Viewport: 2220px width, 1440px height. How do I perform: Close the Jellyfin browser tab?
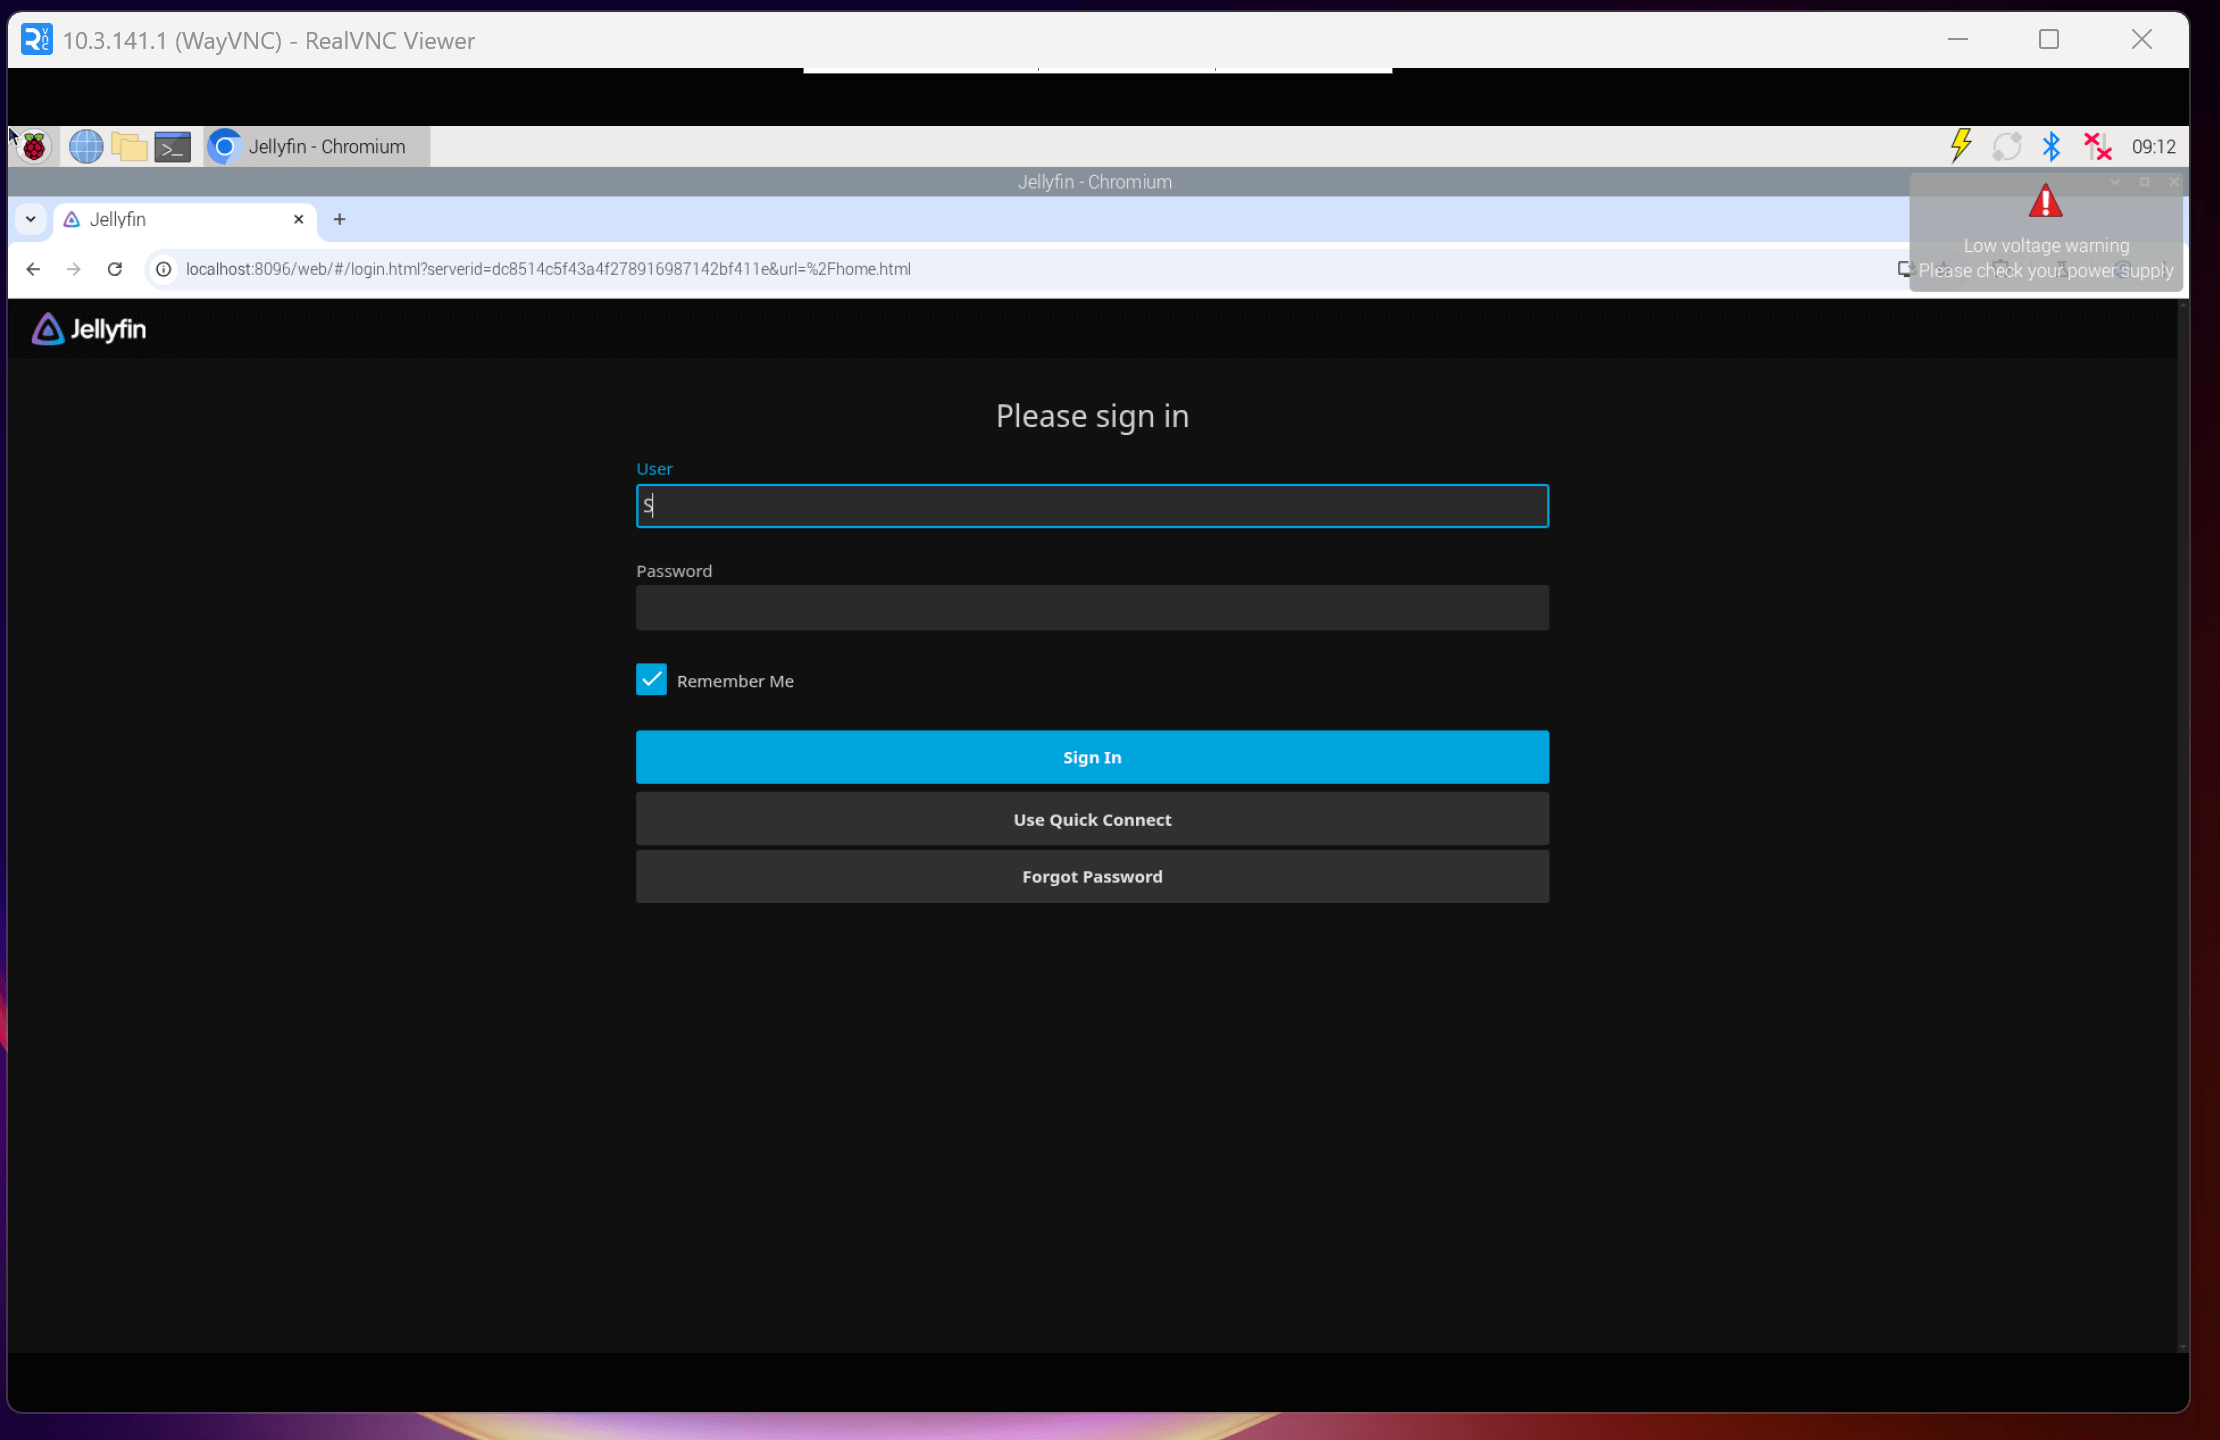click(x=298, y=219)
